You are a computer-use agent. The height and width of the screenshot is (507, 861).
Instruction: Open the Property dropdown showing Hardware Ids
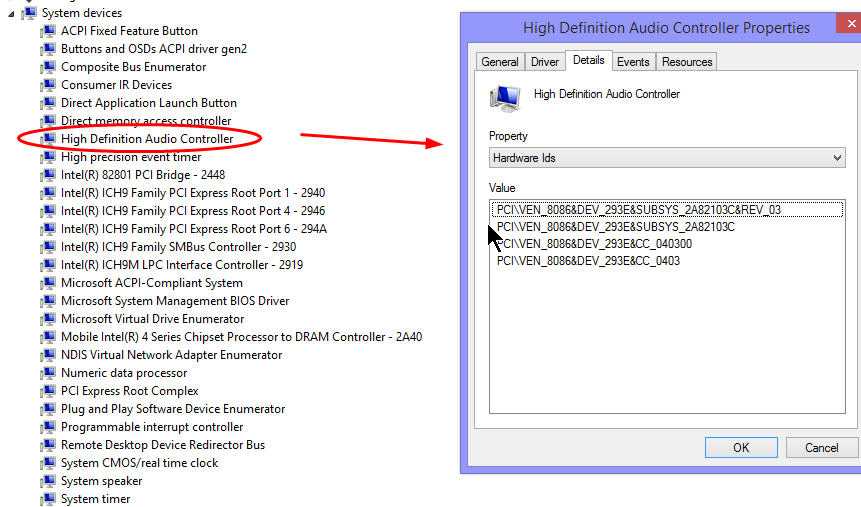667,158
